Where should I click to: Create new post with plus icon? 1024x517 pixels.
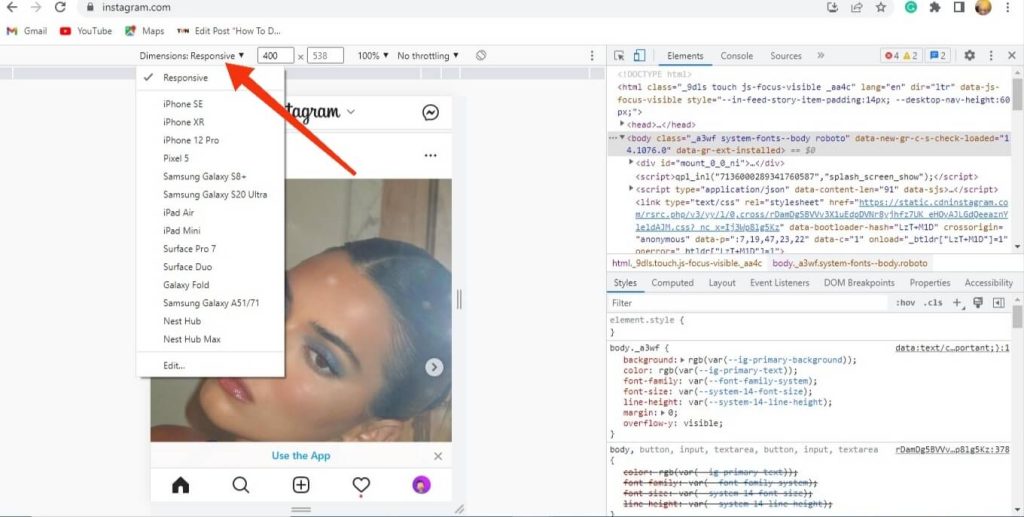coord(300,485)
